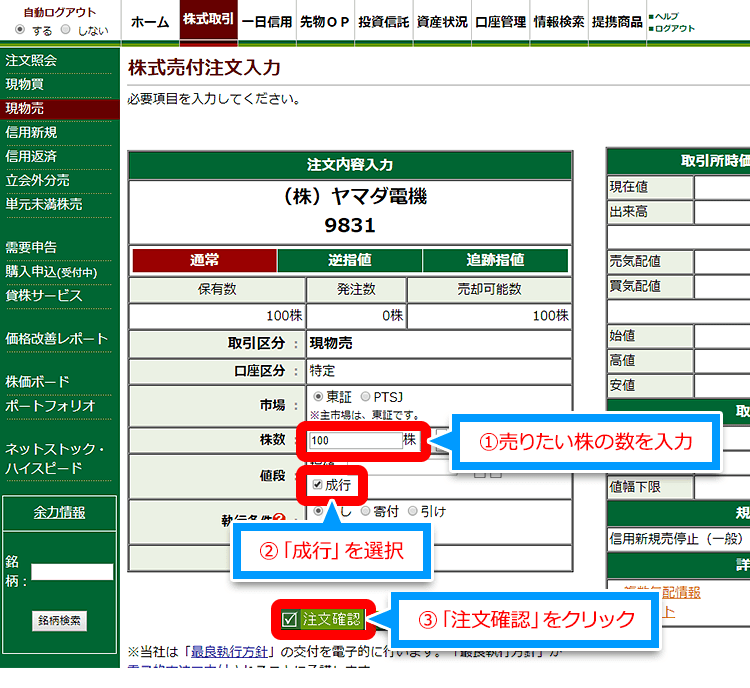
Task: Open ポートフォリオ in the sidebar
Action: (50, 406)
